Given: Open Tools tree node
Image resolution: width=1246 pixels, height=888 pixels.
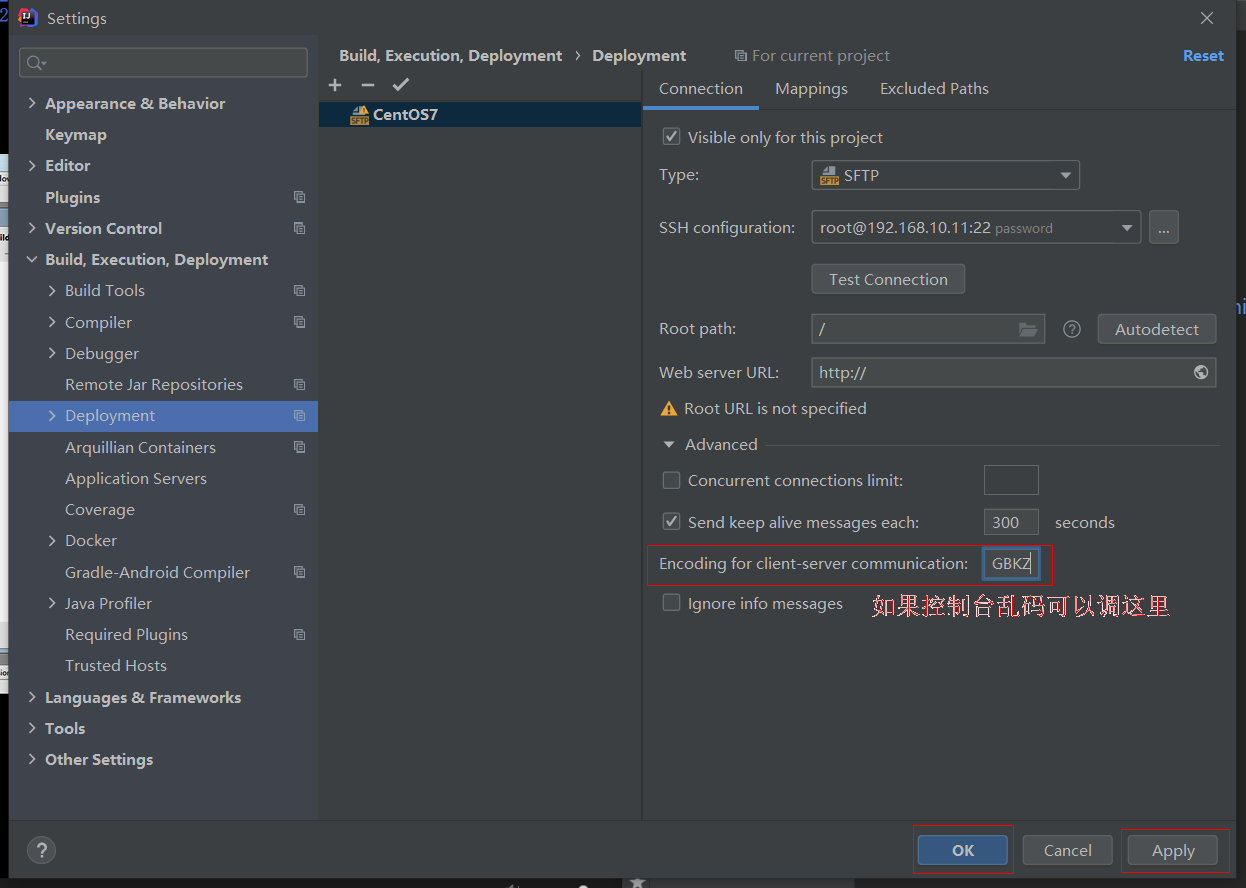Looking at the screenshot, I should 65,728.
